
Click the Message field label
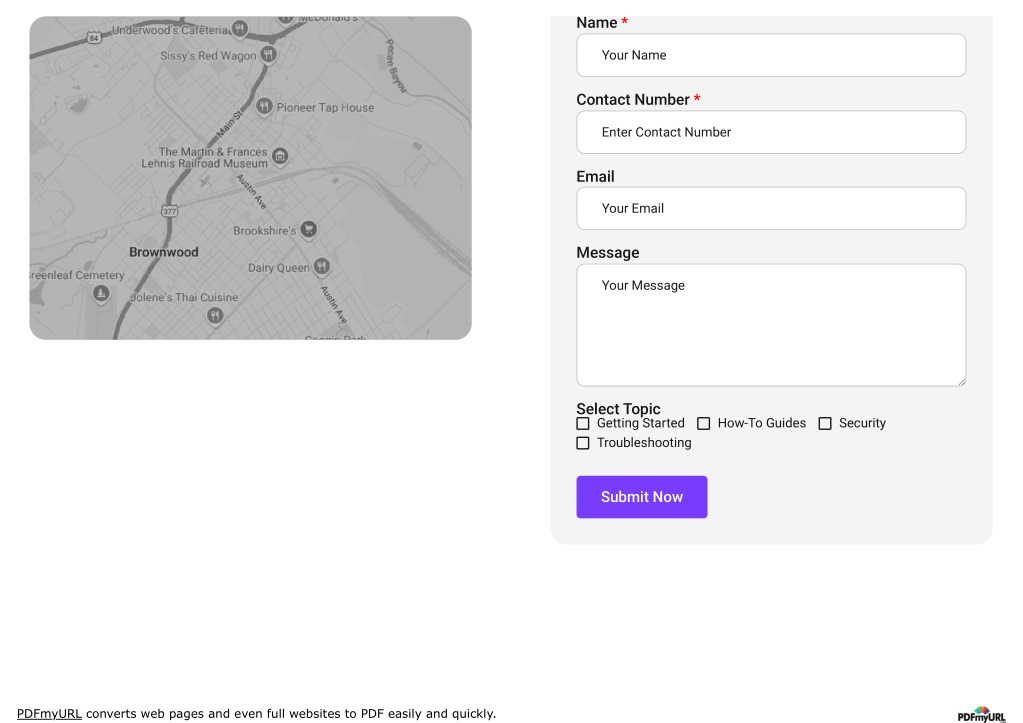[x=607, y=253]
